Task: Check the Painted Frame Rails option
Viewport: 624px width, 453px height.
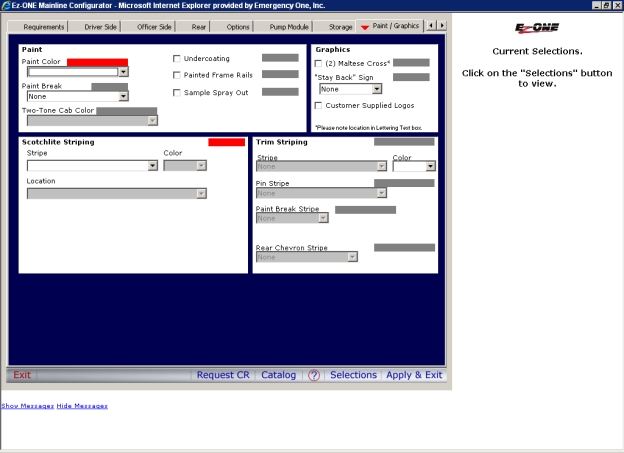Action: 177,75
